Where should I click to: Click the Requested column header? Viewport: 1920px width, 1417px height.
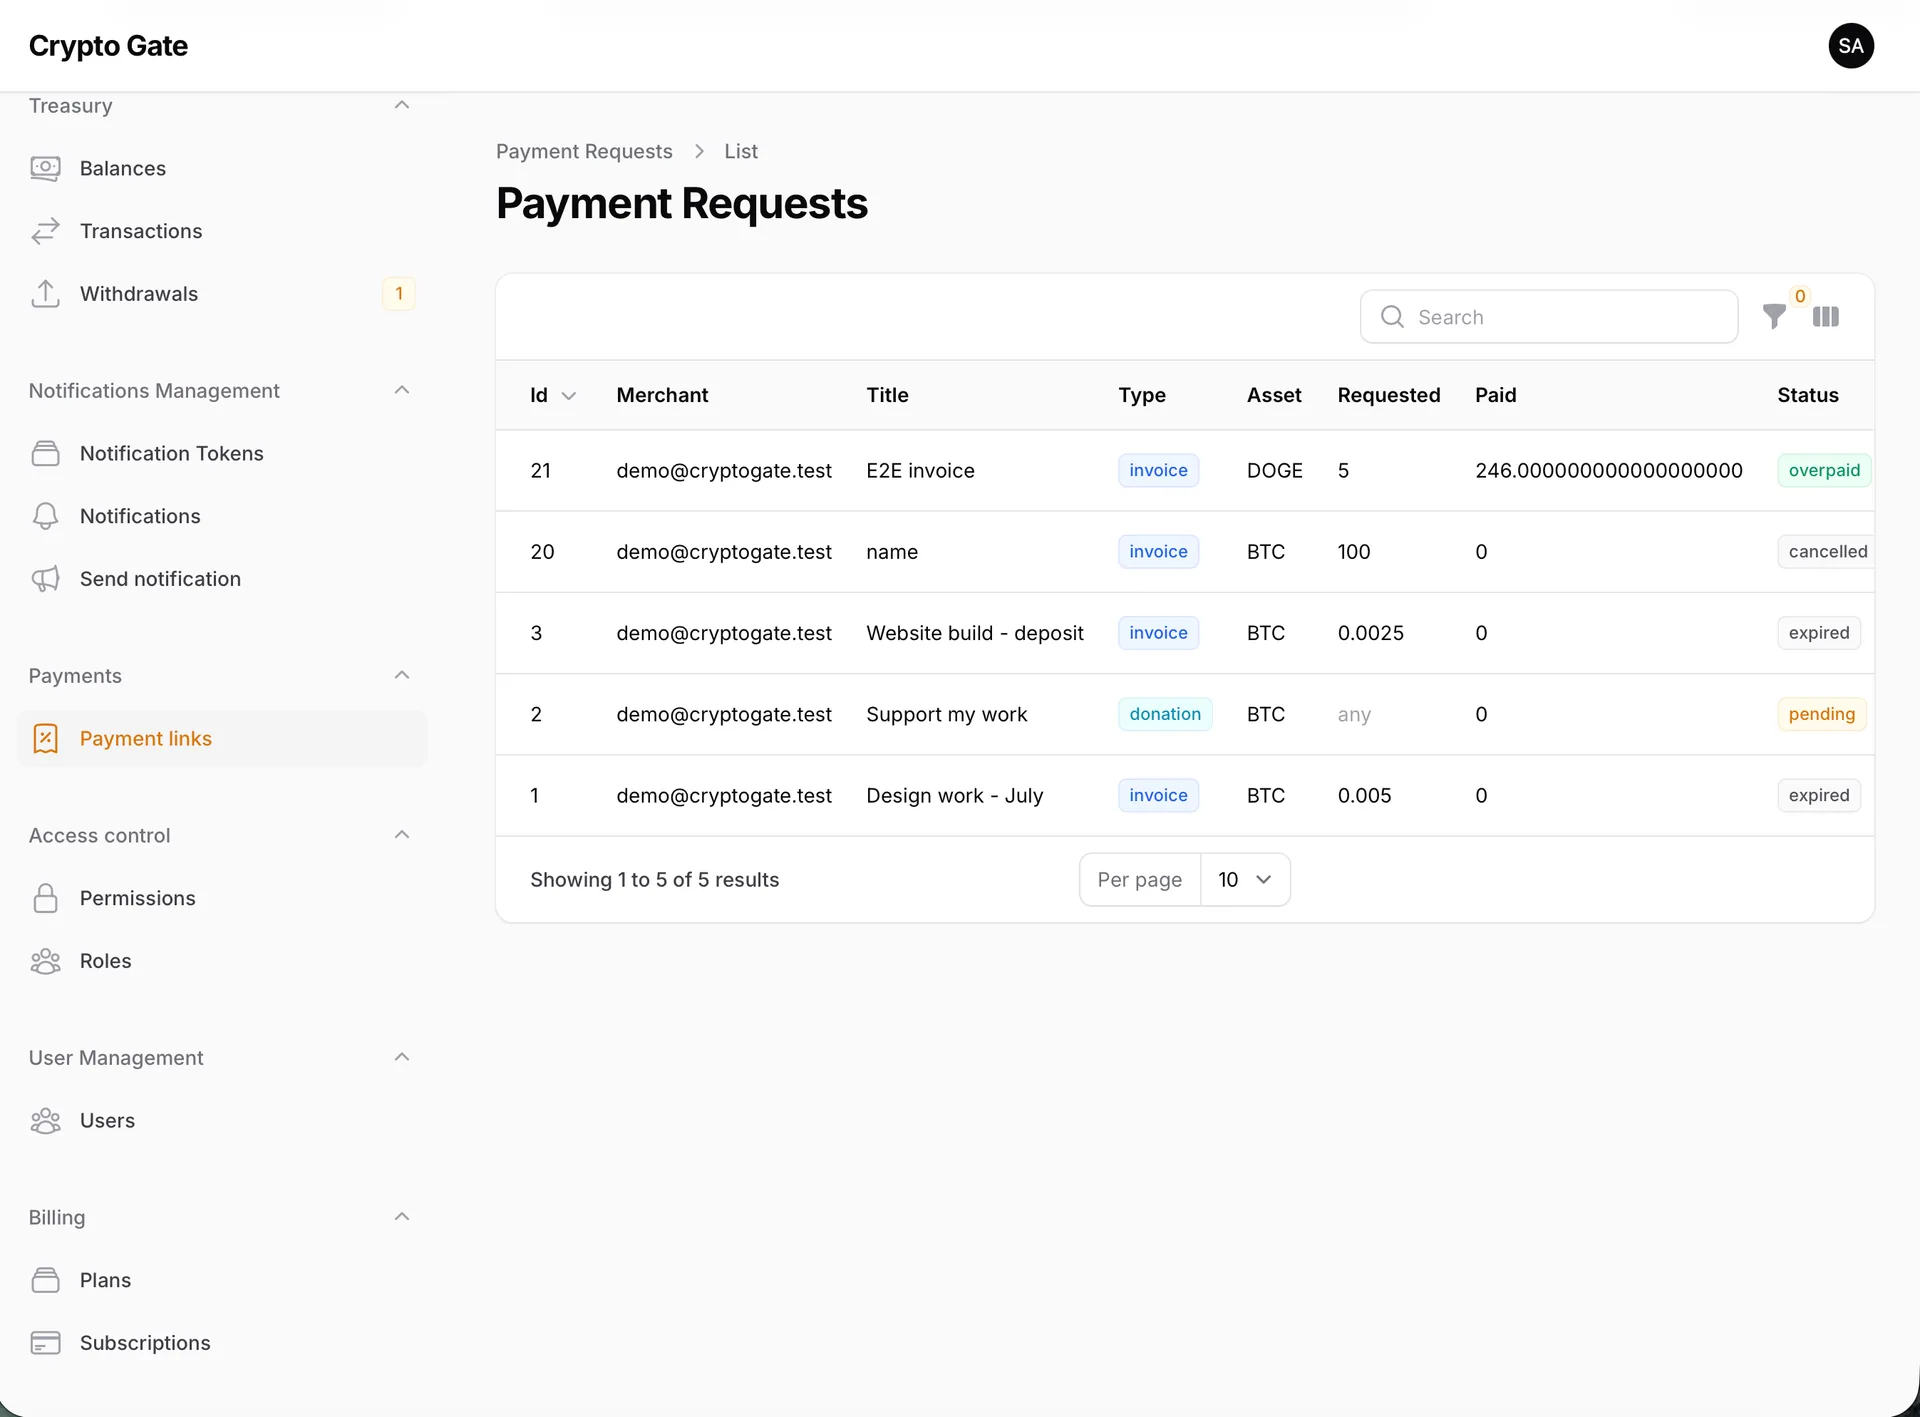point(1389,395)
